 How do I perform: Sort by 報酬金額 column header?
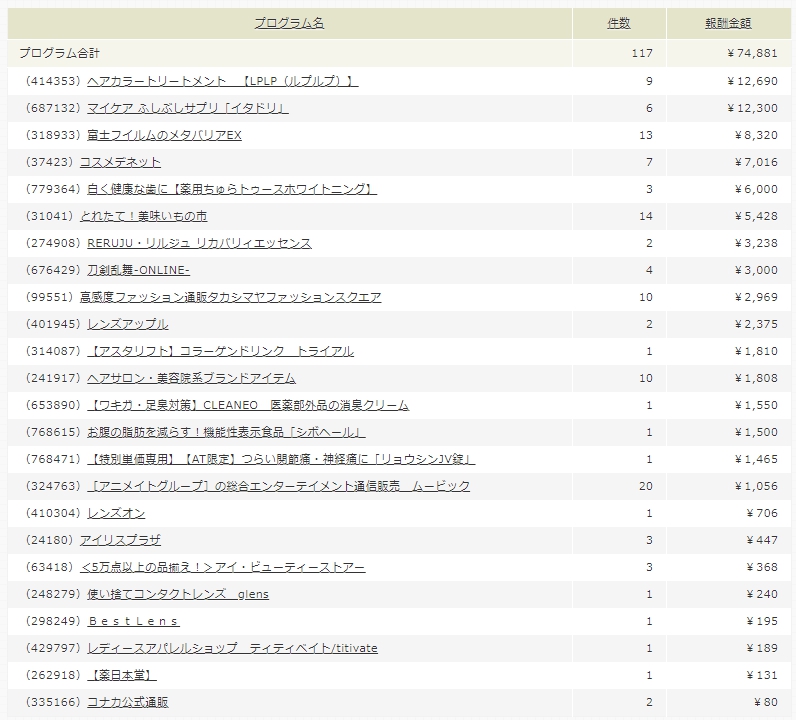pos(728,23)
